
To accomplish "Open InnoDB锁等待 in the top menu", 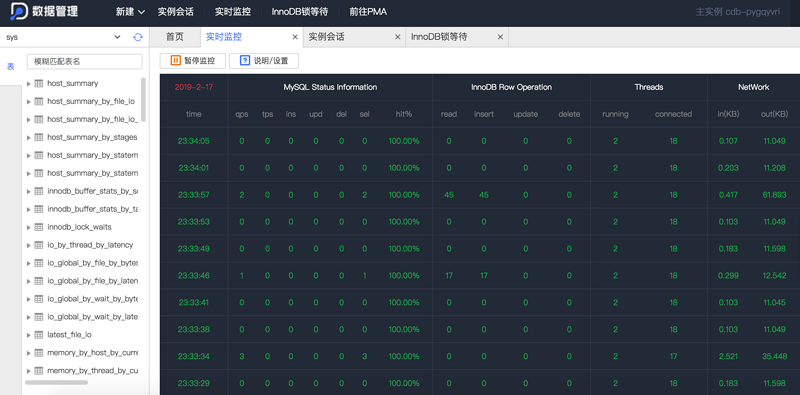I will click(299, 12).
